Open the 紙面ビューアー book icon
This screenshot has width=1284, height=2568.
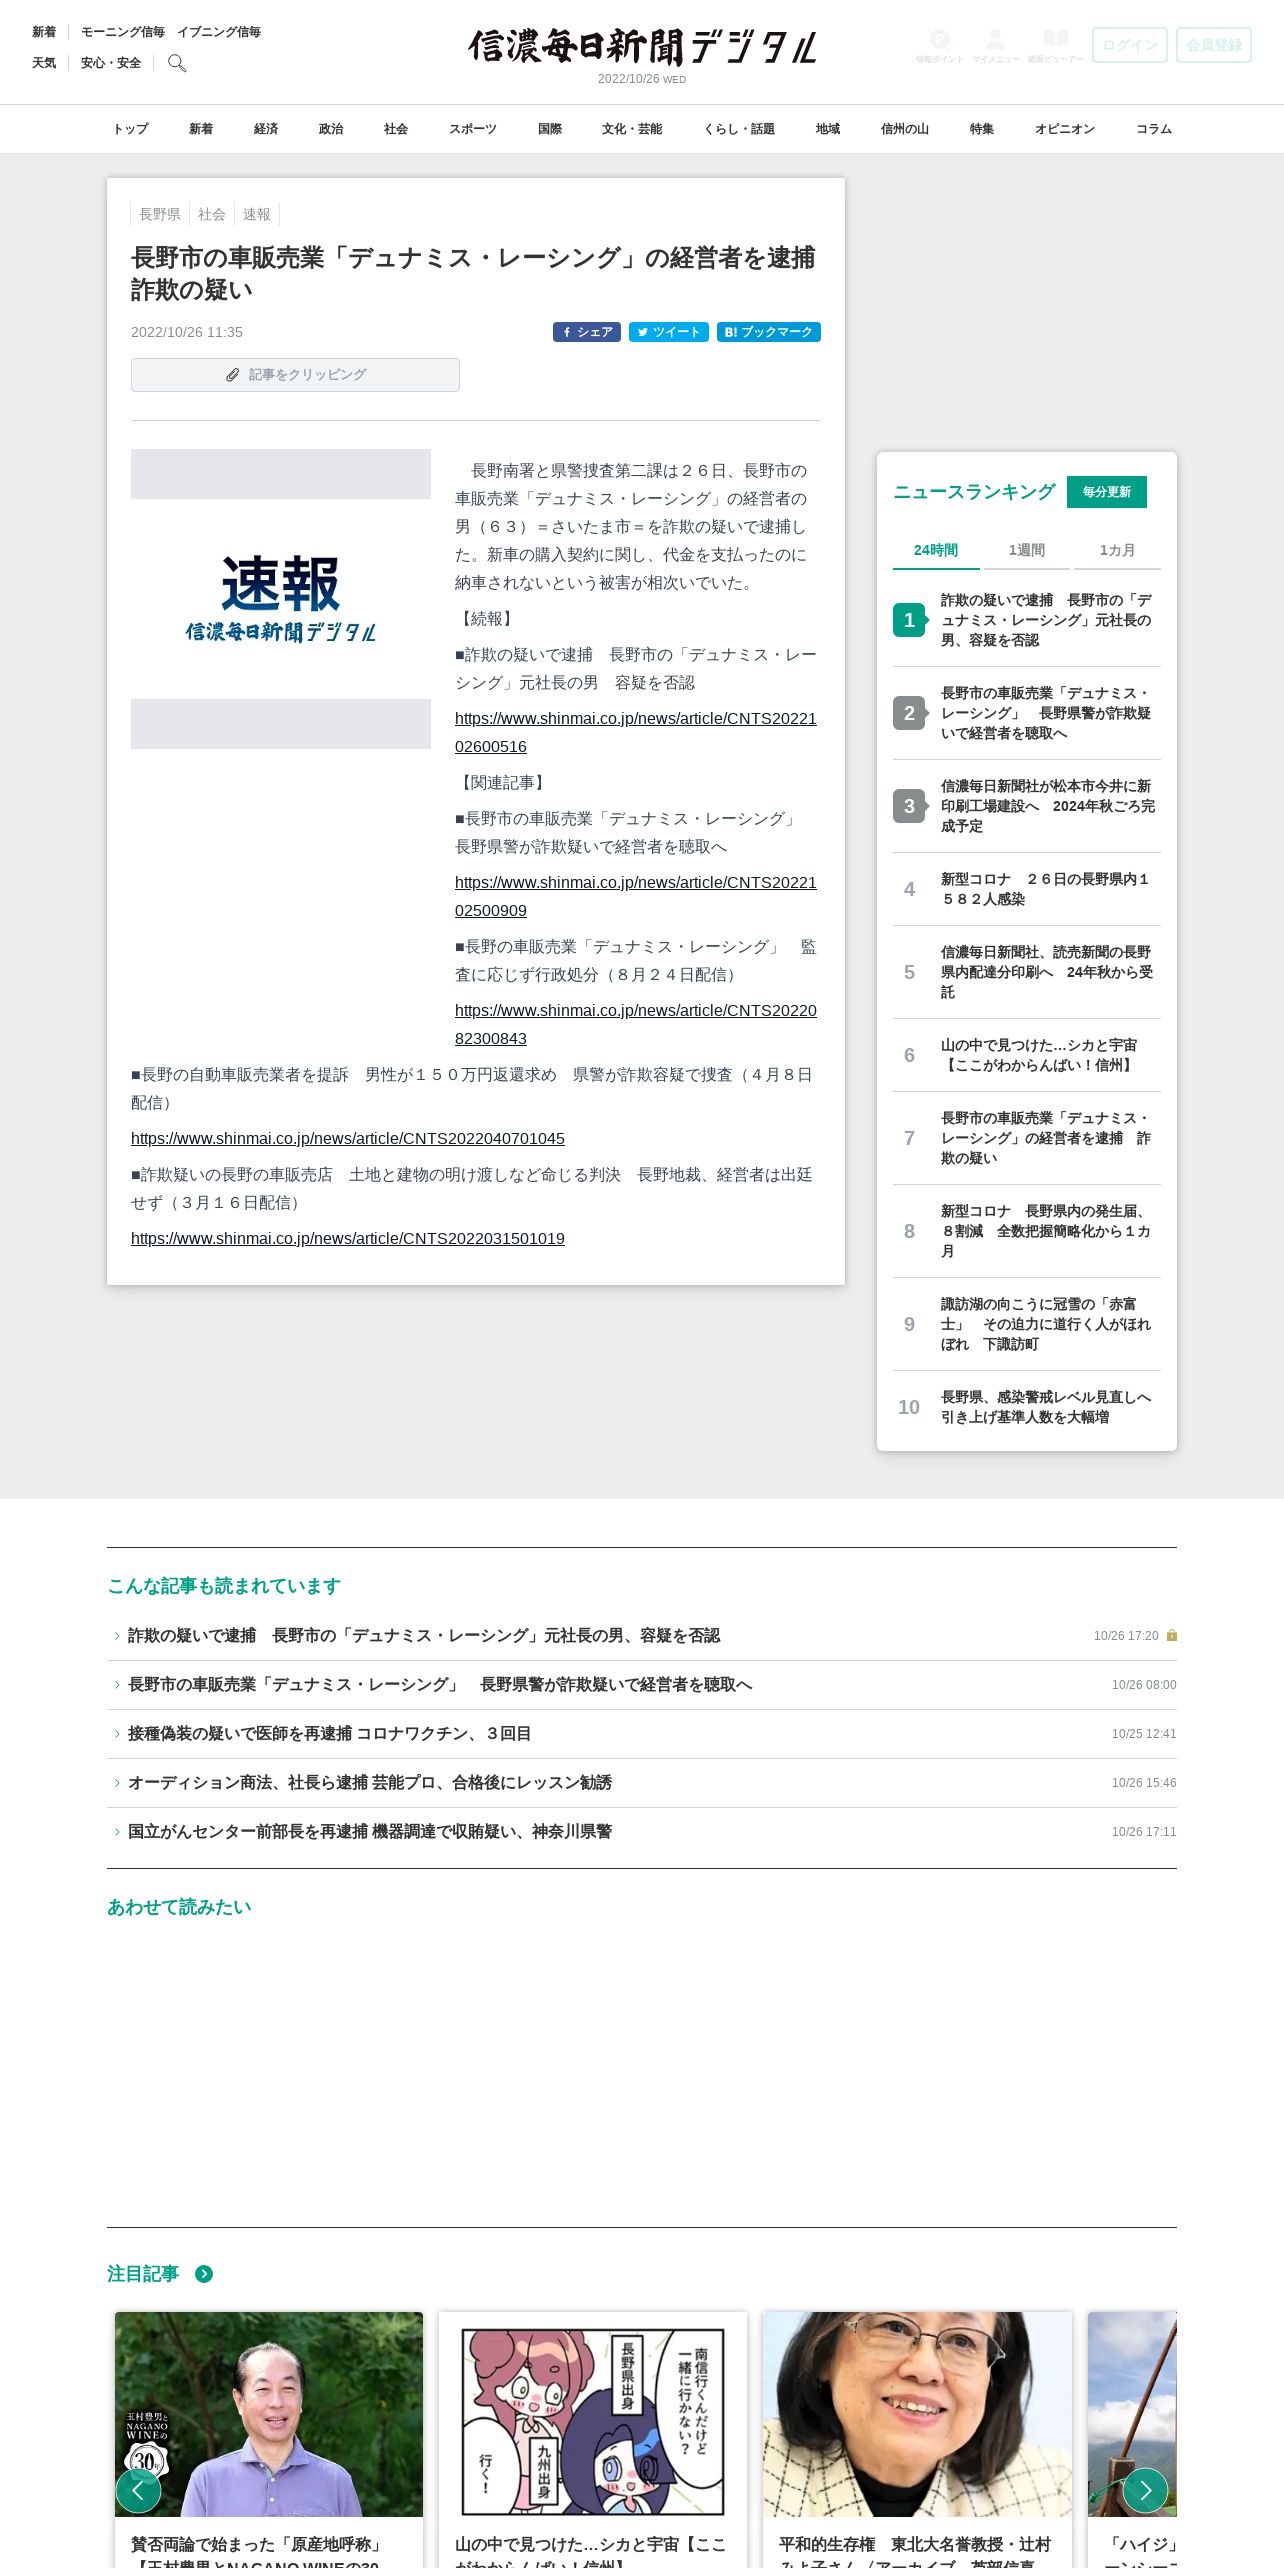coord(1055,45)
